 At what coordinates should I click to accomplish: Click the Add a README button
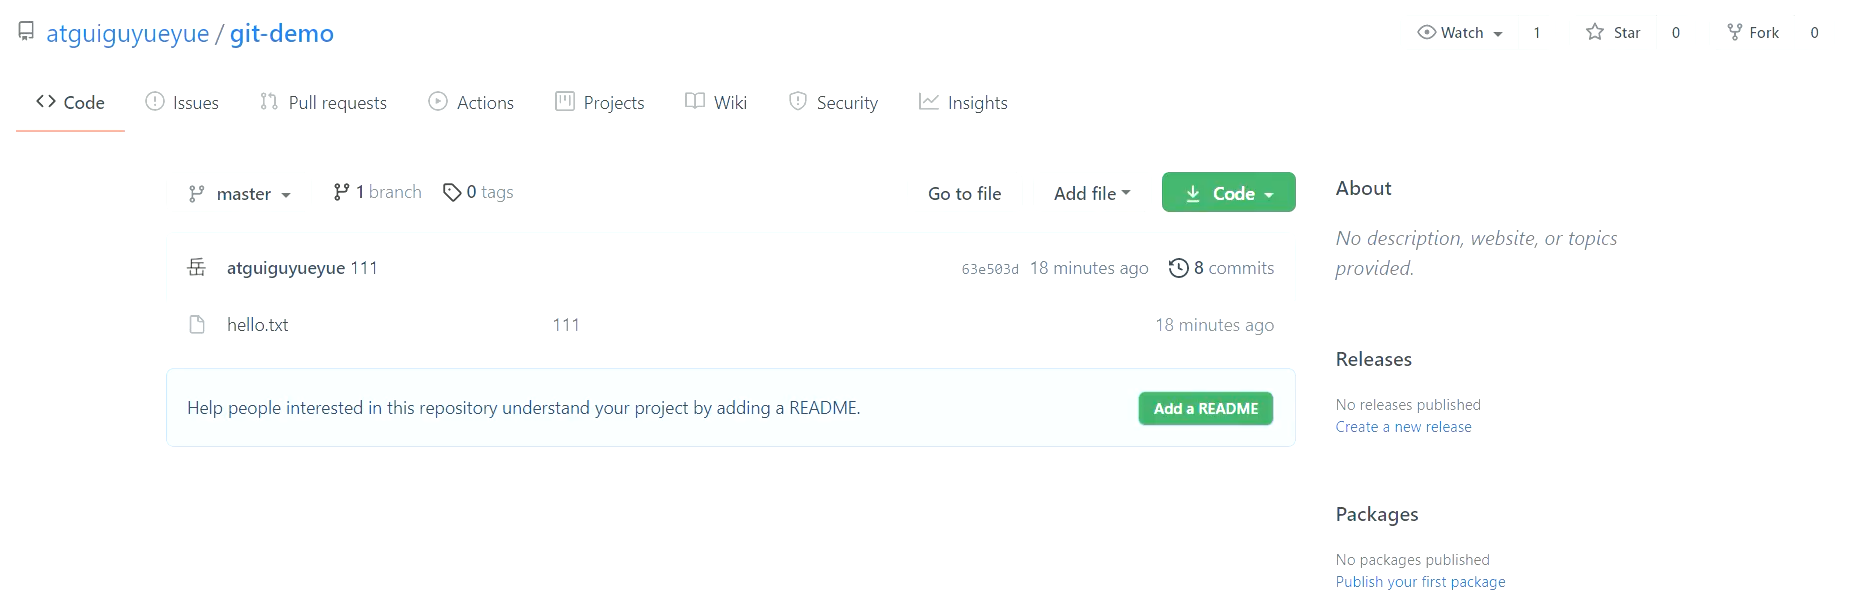1205,408
